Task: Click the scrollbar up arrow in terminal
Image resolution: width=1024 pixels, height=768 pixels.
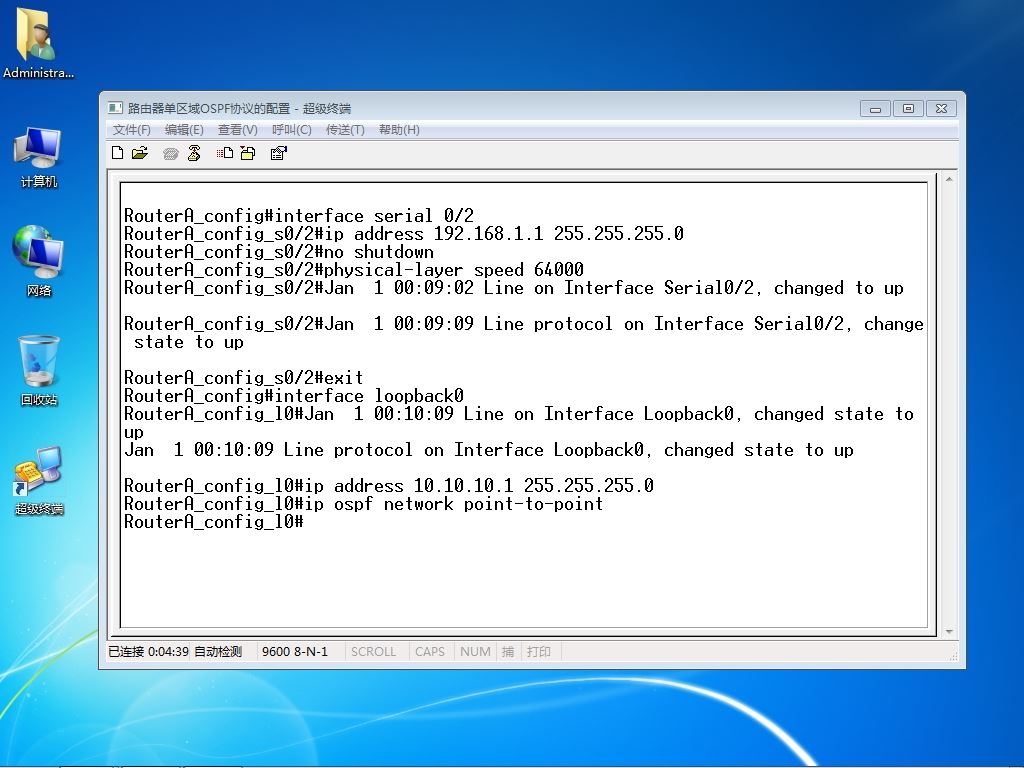Action: tap(949, 179)
